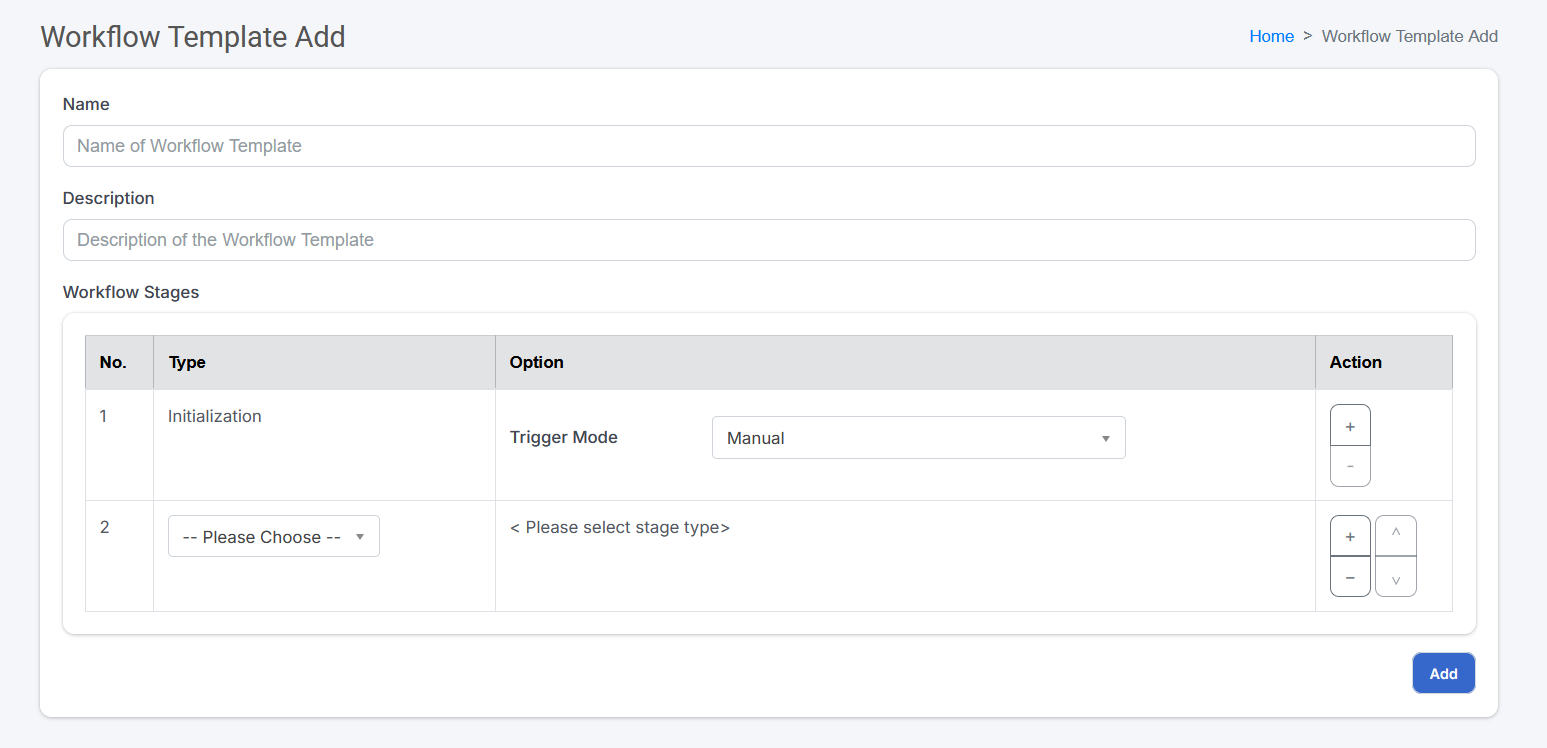Click row number '2' in the stages table
Image resolution: width=1547 pixels, height=748 pixels.
pos(104,527)
